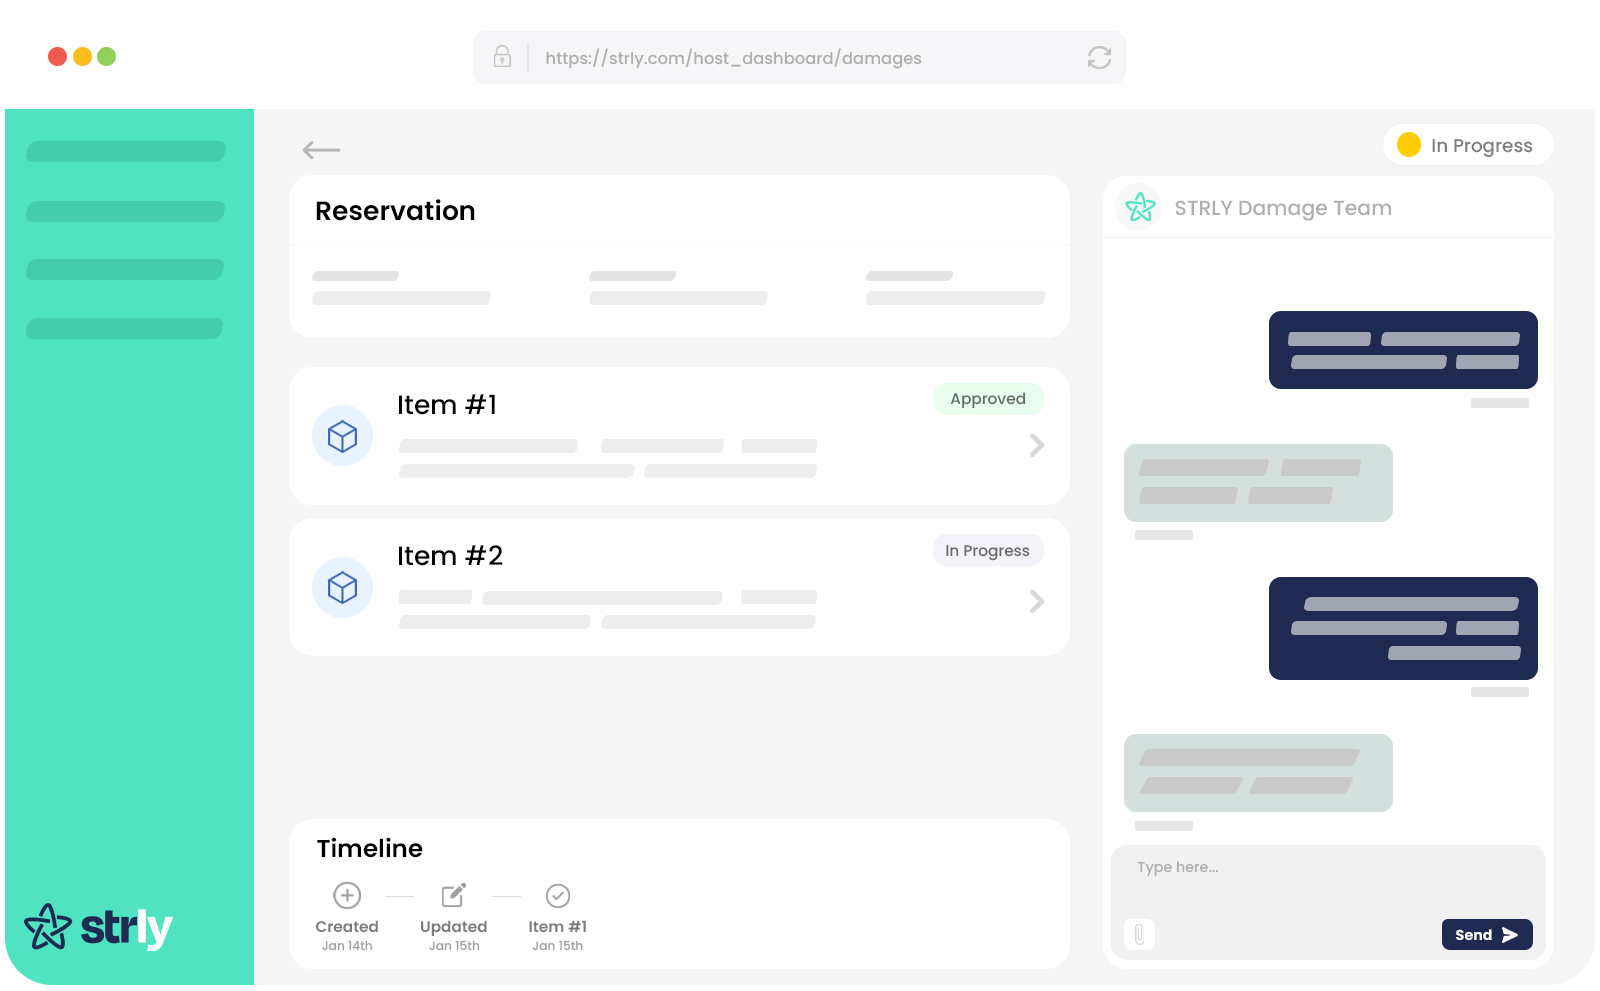
Task: Click the Updated edit timeline icon
Action: (454, 895)
